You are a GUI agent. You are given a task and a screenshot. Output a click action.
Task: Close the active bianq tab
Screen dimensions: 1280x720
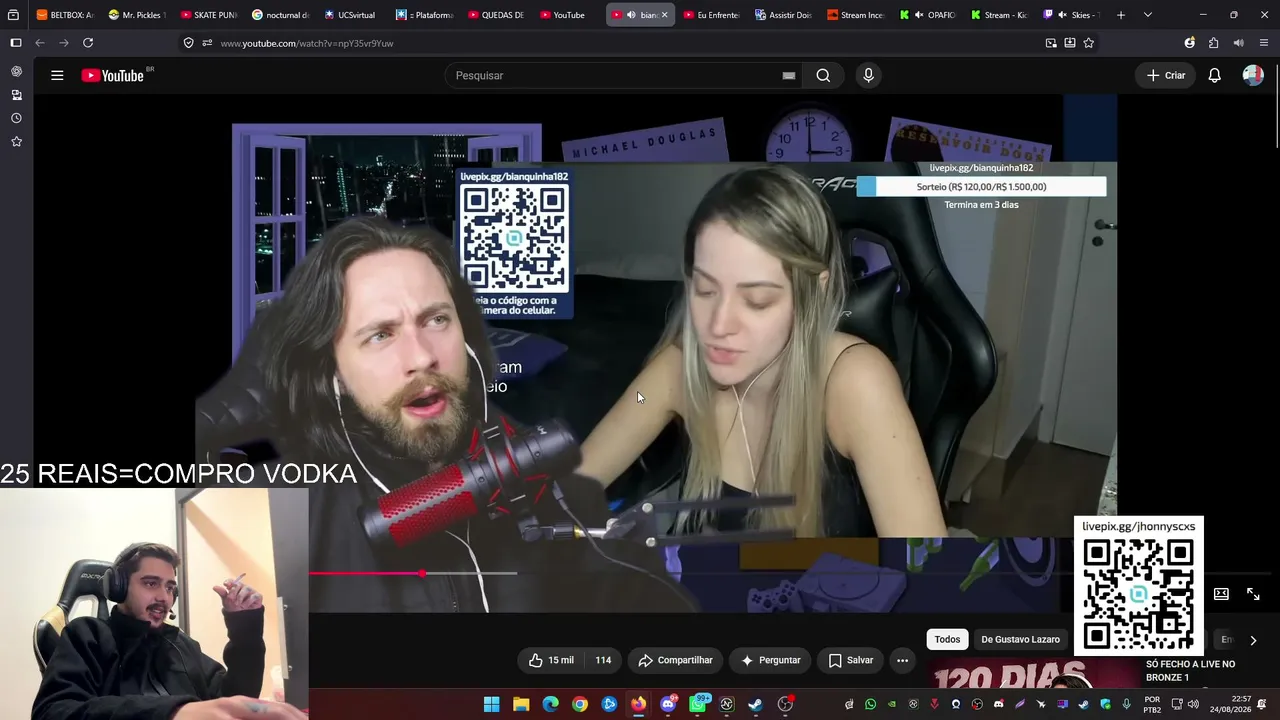[x=664, y=15]
